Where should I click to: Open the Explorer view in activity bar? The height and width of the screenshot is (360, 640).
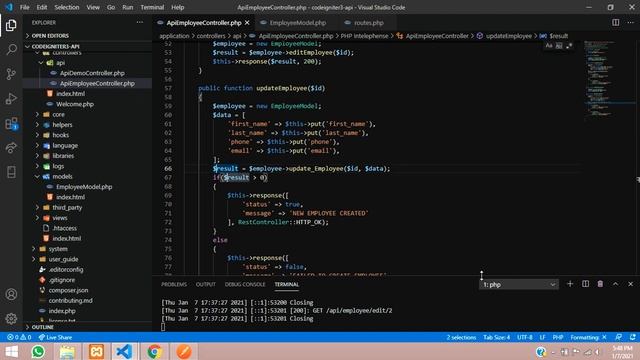point(11,25)
